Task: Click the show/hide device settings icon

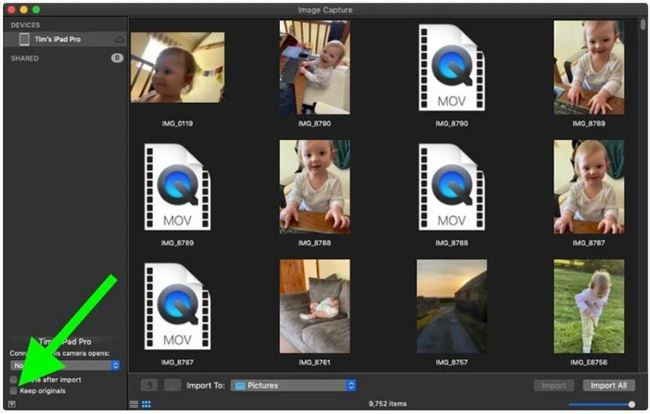Action: pyautogui.click(x=12, y=403)
